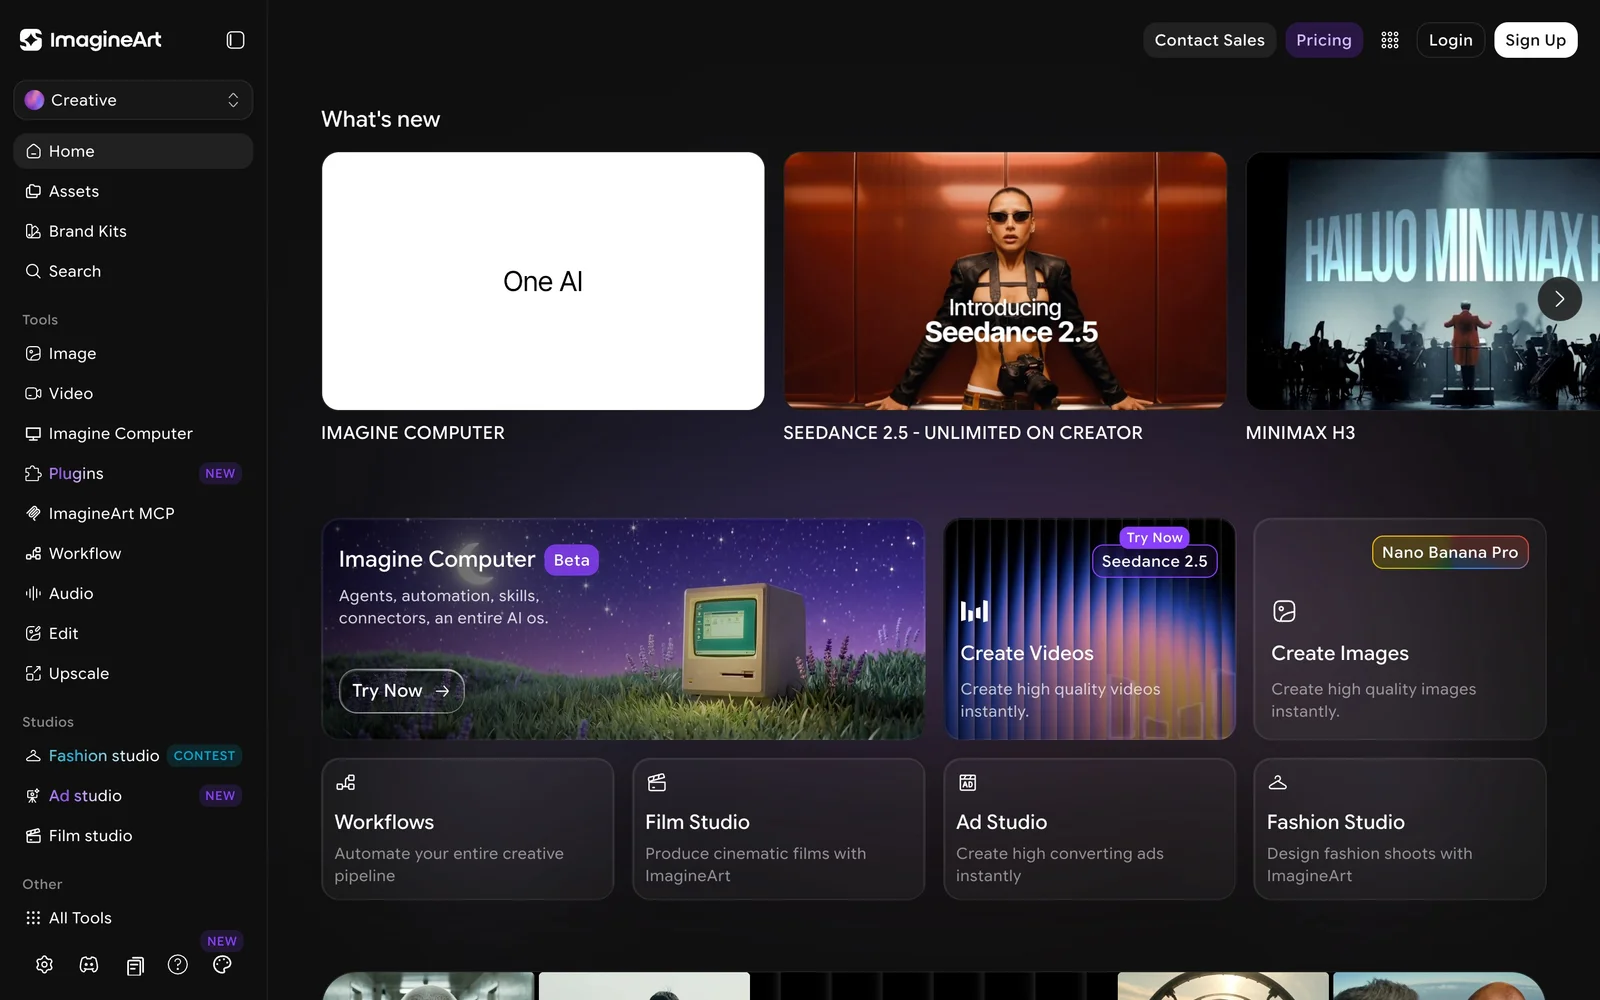
Task: Click the ImagineArt logo
Action: click(91, 40)
